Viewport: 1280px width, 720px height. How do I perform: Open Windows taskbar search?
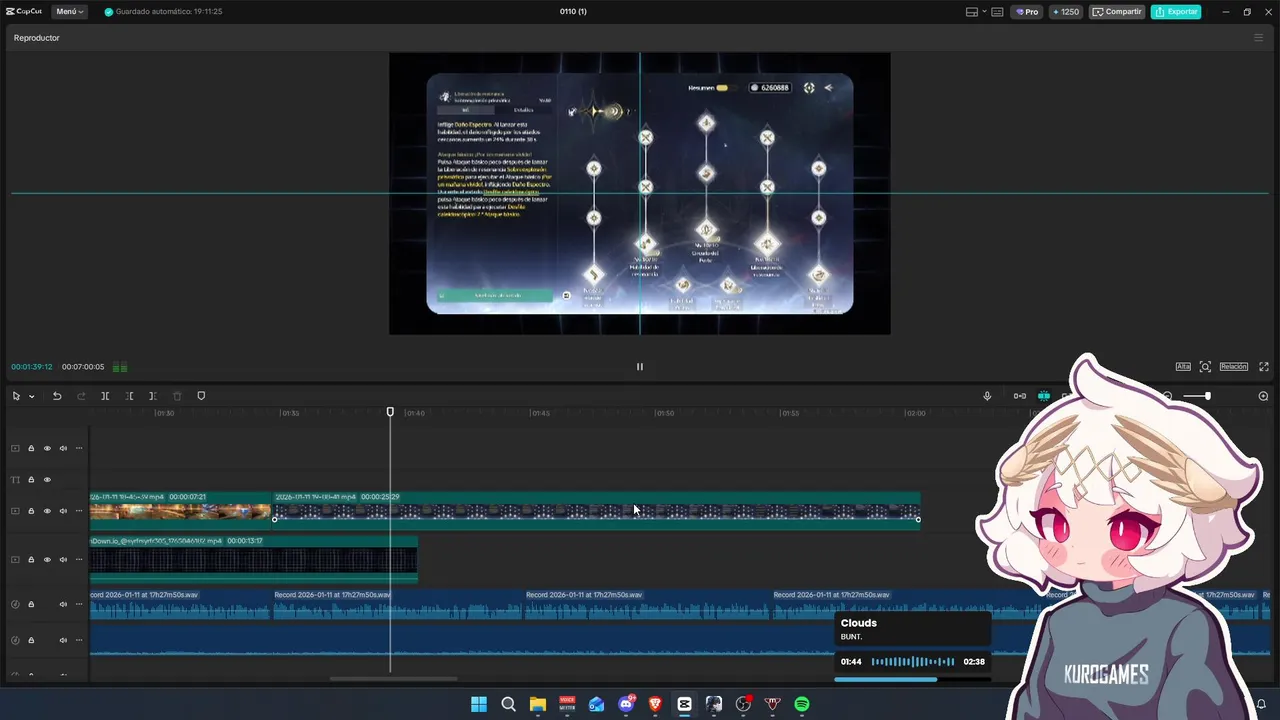click(508, 704)
